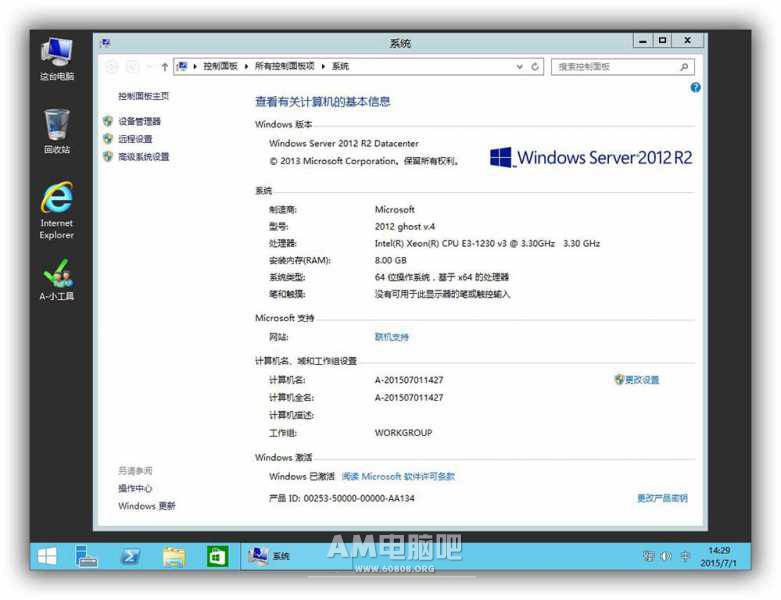Viewport: 781px width, 600px height.
Task: Click the 系统 breadcrumb item
Action: click(340, 66)
